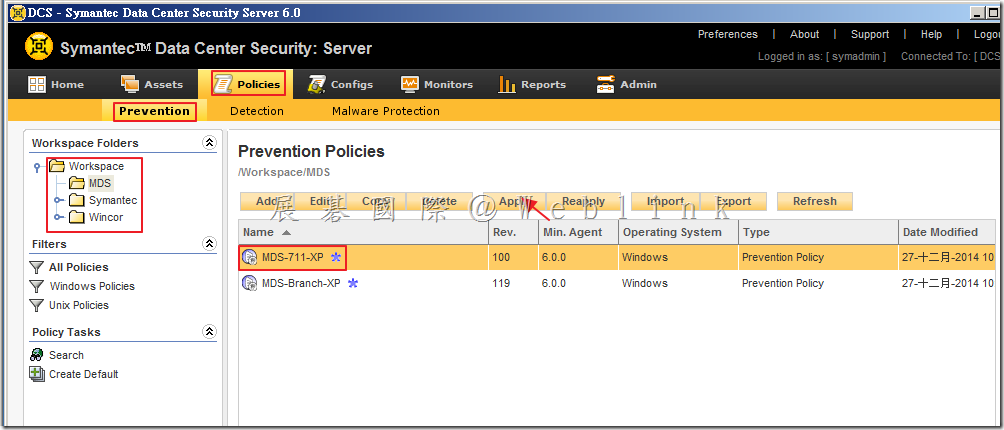The height and width of the screenshot is (430, 1004).
Task: Click the Policies scroll icon
Action: 223,84
